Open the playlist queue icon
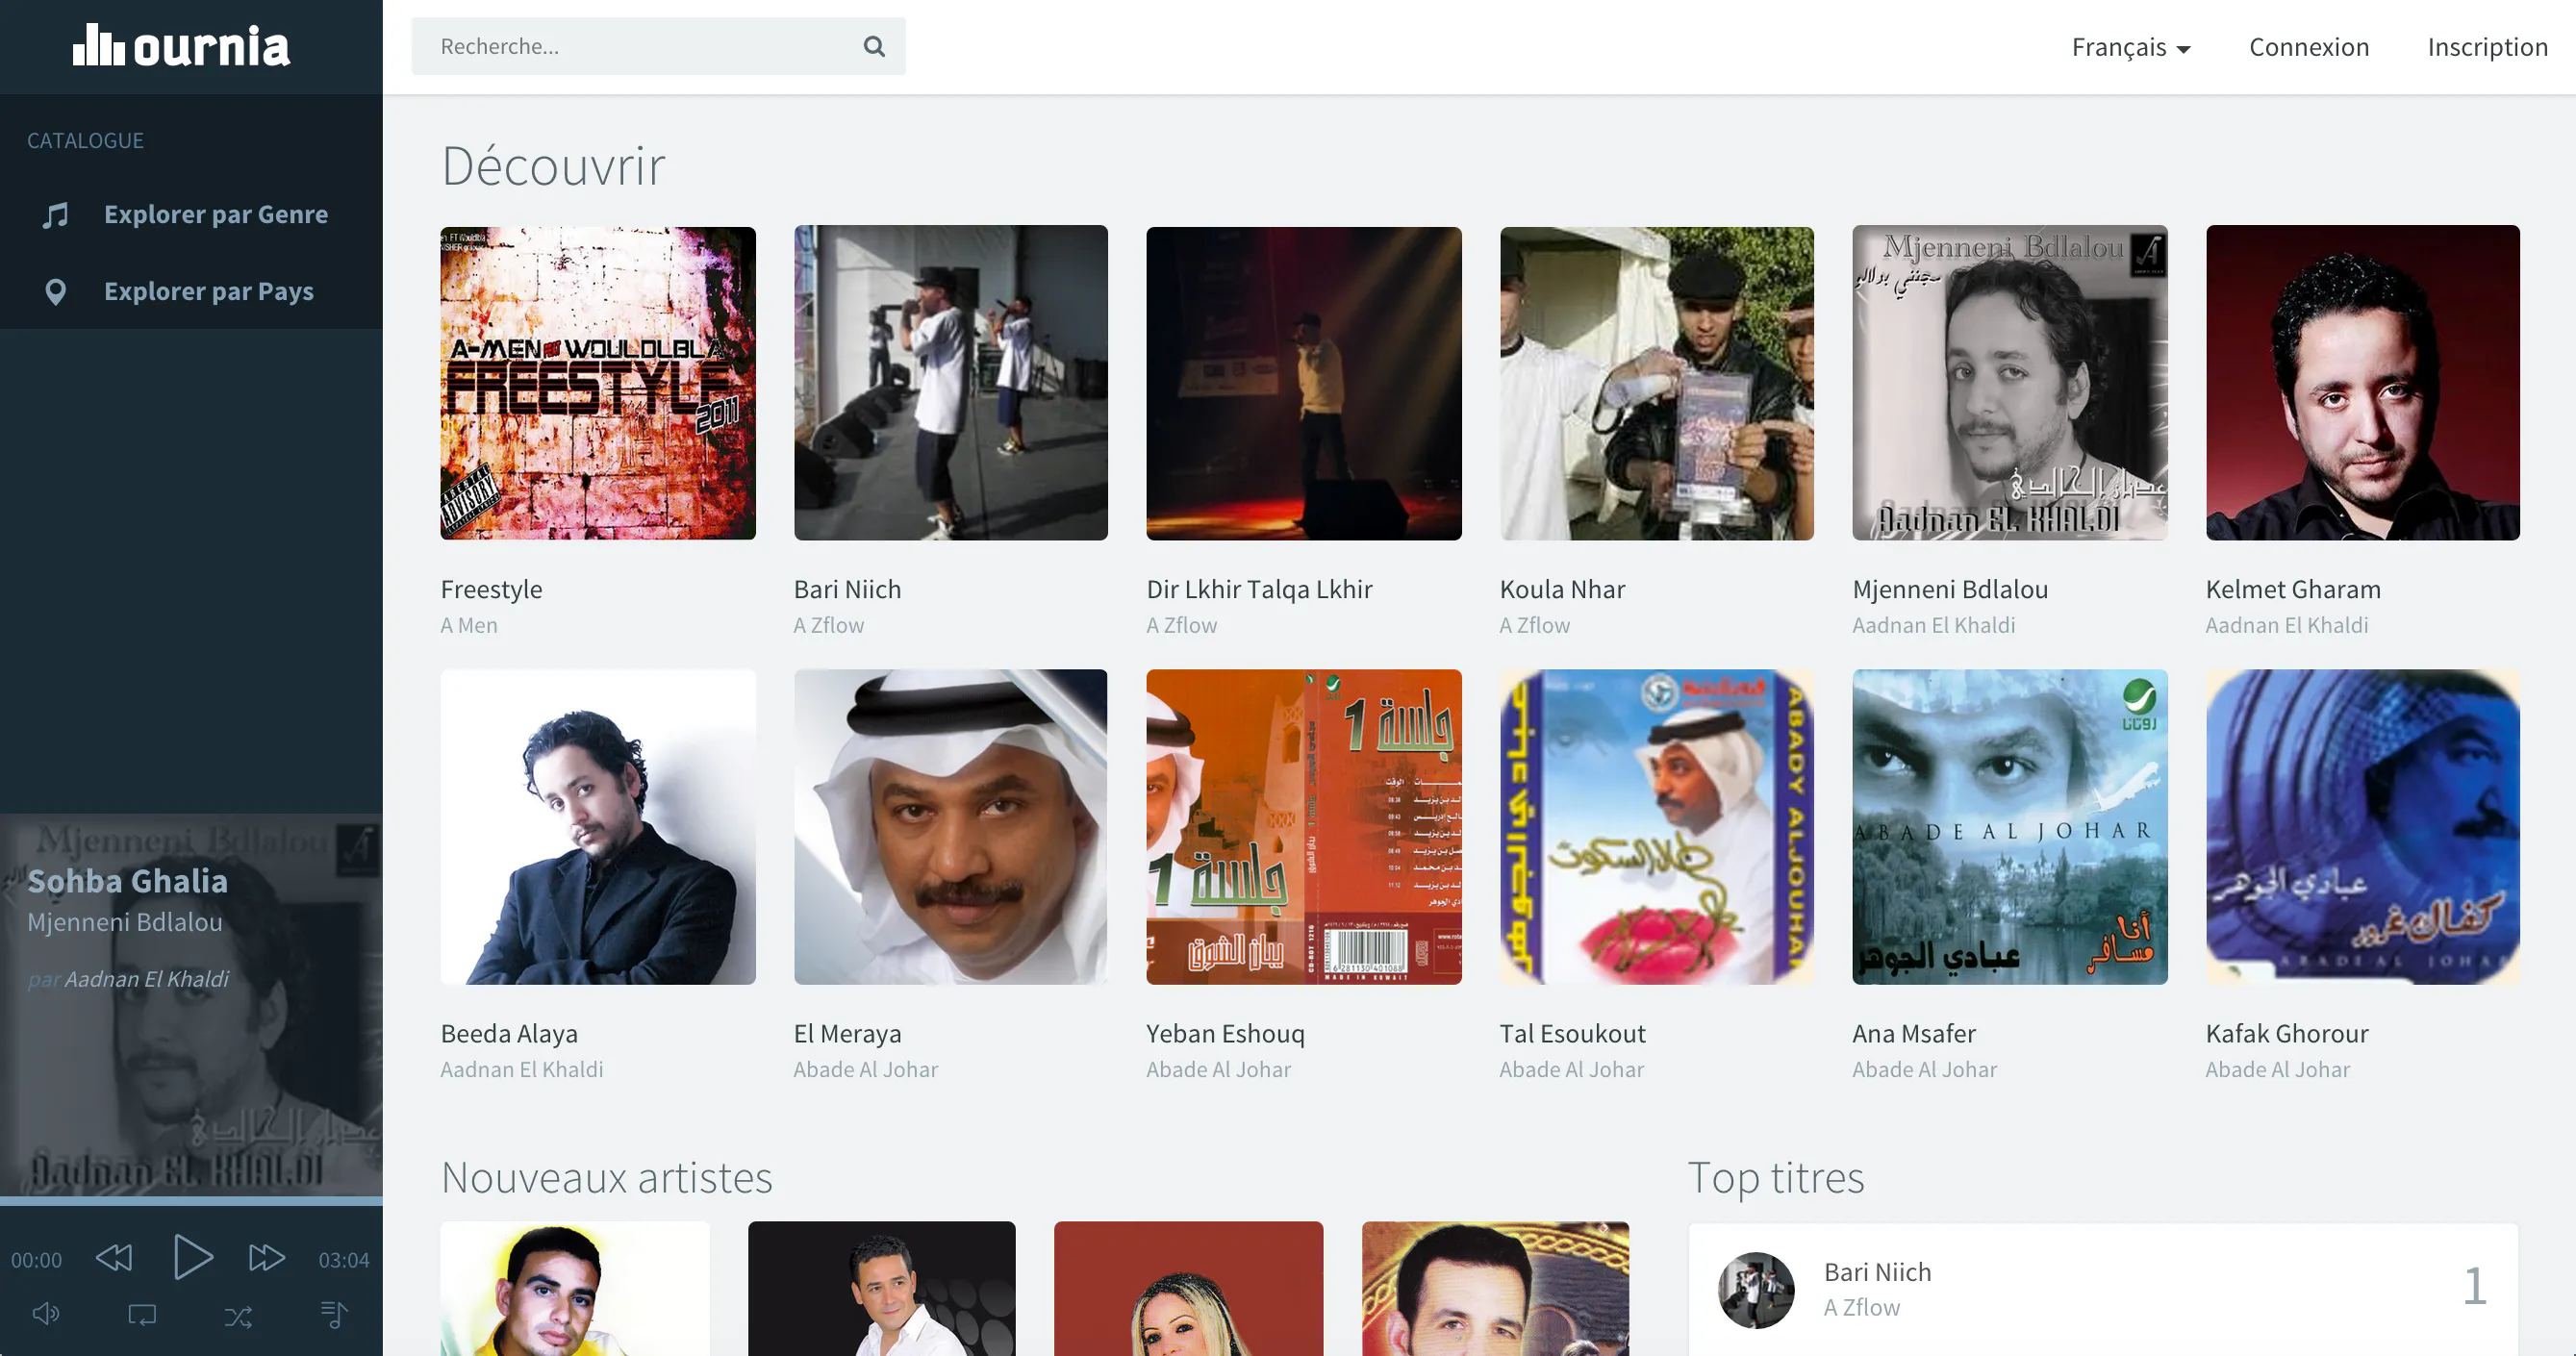Viewport: 2576px width, 1356px height. (x=334, y=1314)
